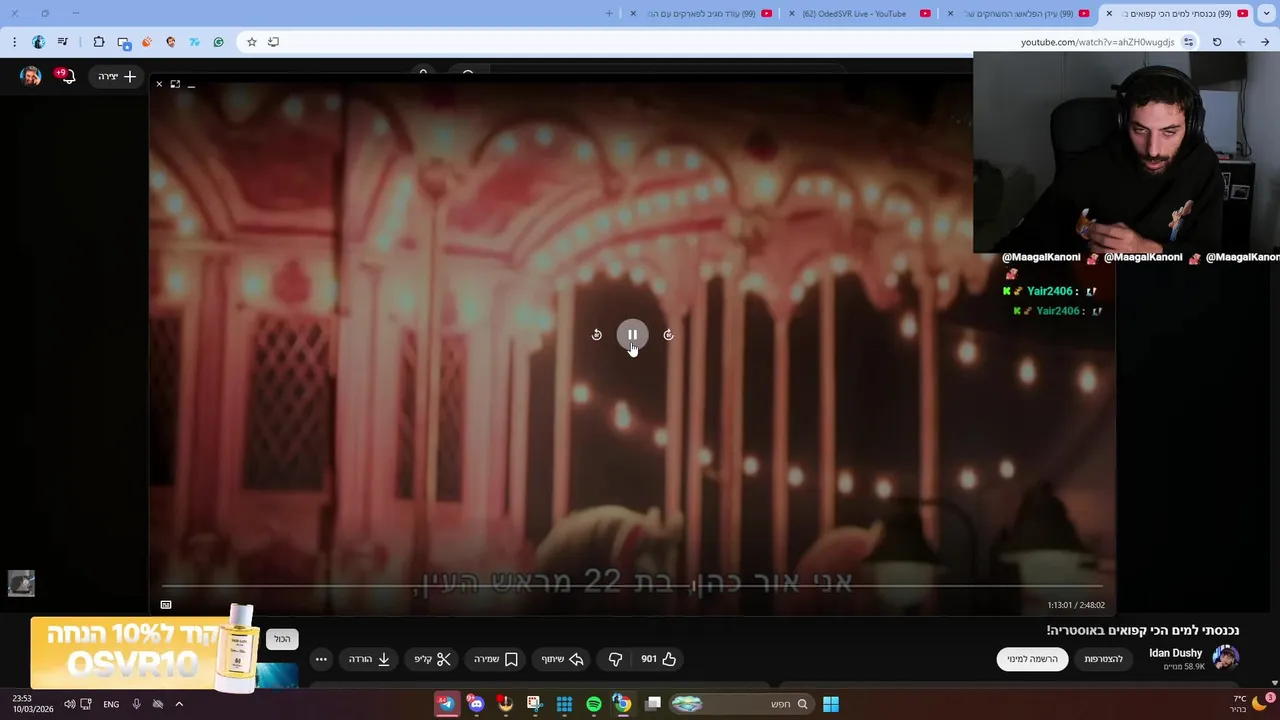Open the Idan Dushy channel avatar
Viewport: 1280px width, 720px height.
point(1225,658)
